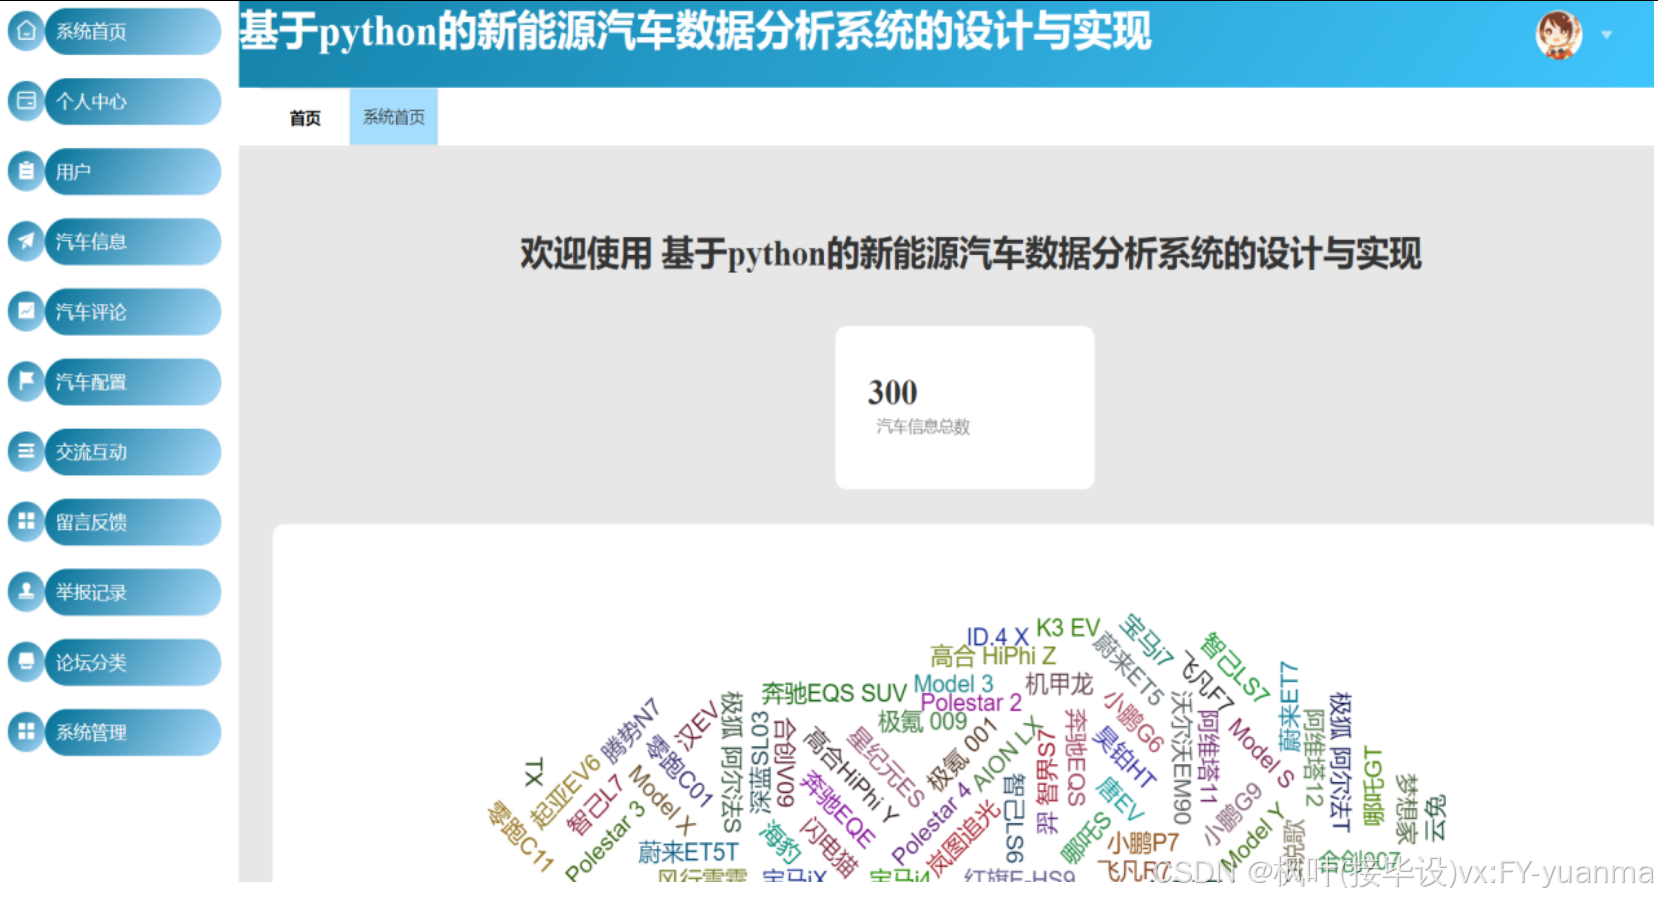Click 极氪 009 in word cloud
The image size is (1658, 902).
click(x=922, y=721)
